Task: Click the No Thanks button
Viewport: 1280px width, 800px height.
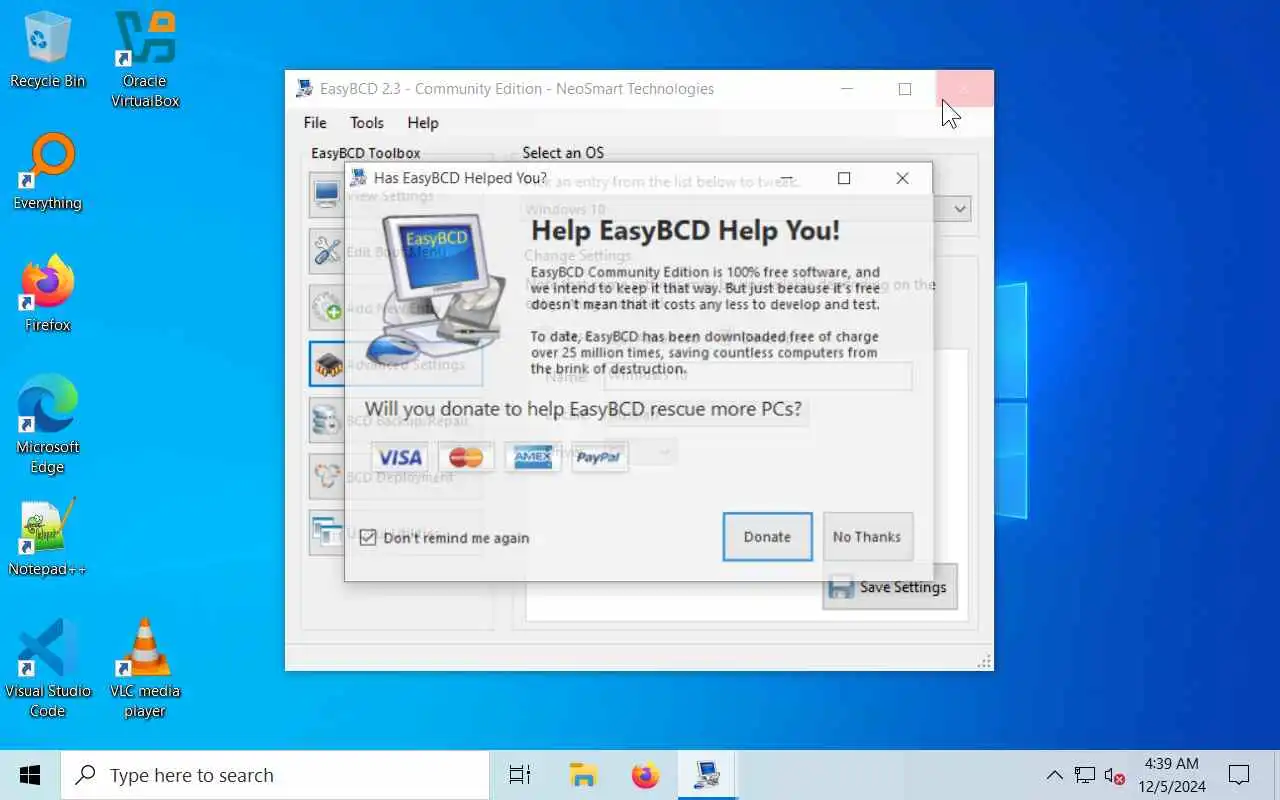Action: click(x=867, y=537)
